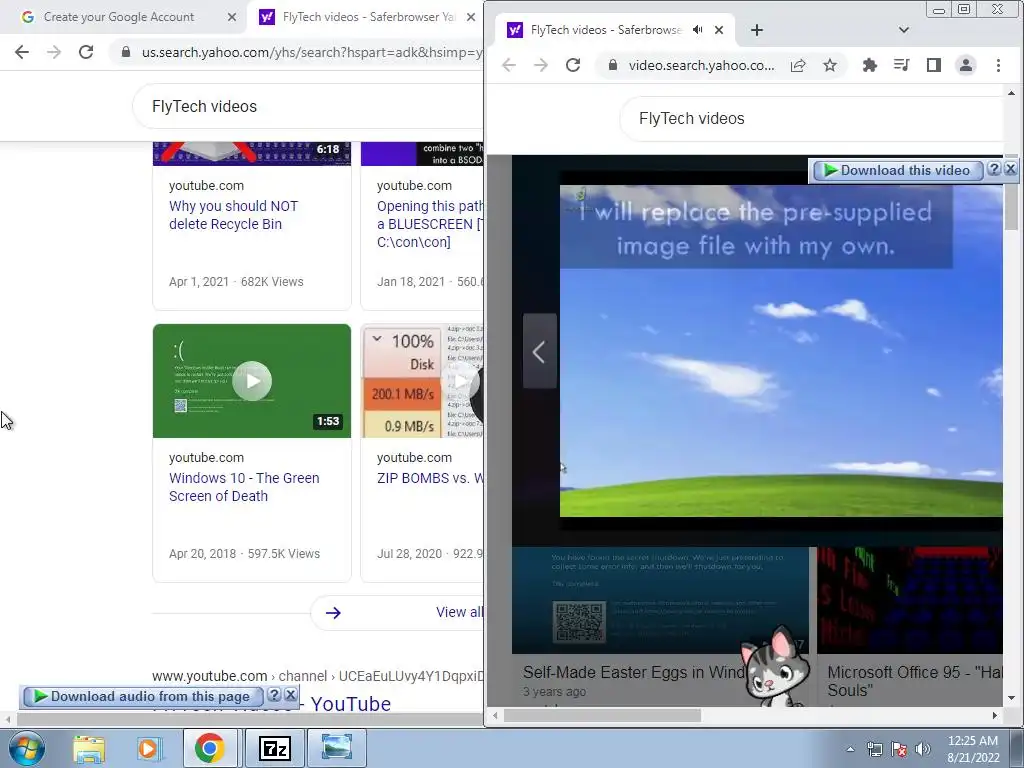Open media controls icon in toolbar
1024x768 pixels.
901,65
